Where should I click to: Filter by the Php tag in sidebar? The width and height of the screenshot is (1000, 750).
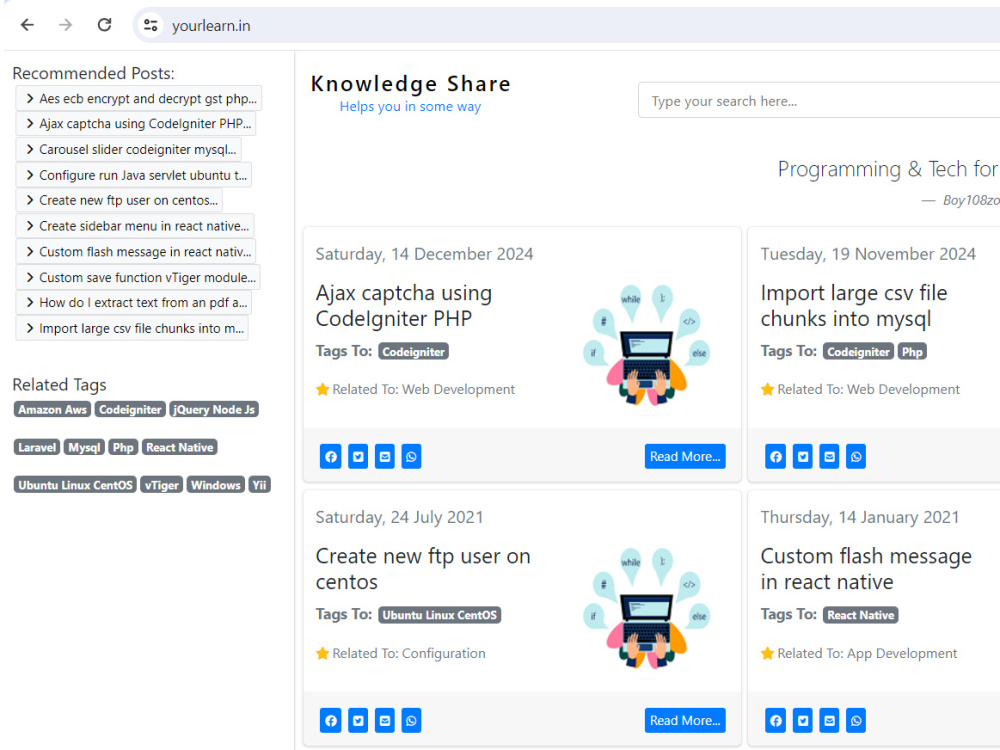pos(123,447)
